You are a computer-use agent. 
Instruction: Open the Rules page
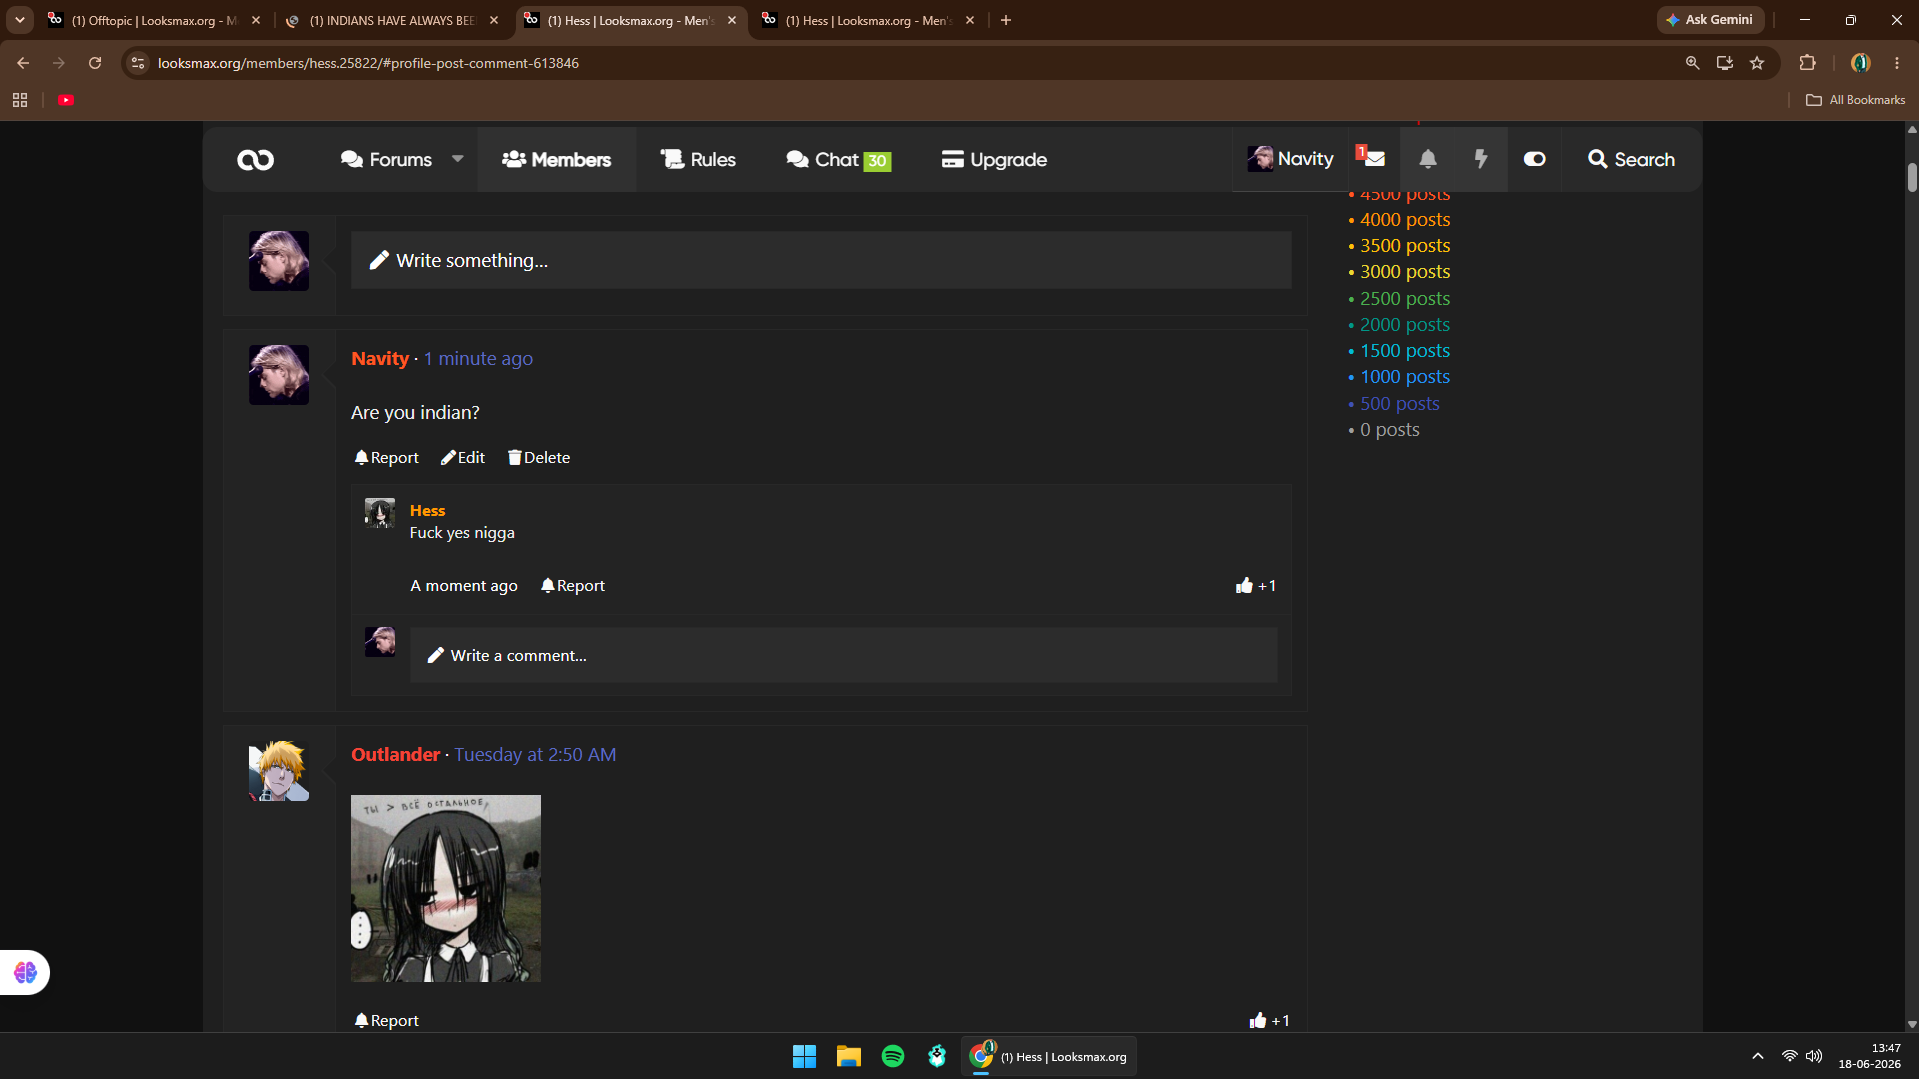[698, 160]
